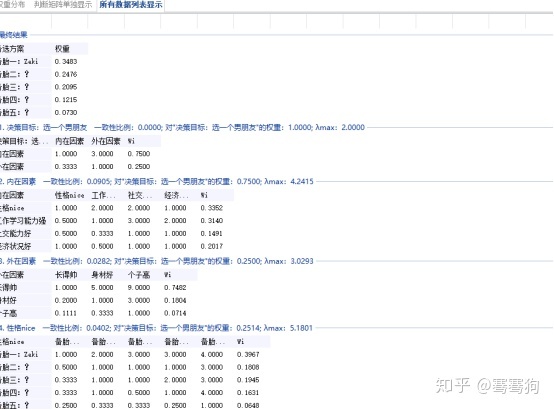This screenshot has height=410, width=554.
Task: Click the 备胎一: Zaki row label in the 性格nice table
Action: [19, 354]
